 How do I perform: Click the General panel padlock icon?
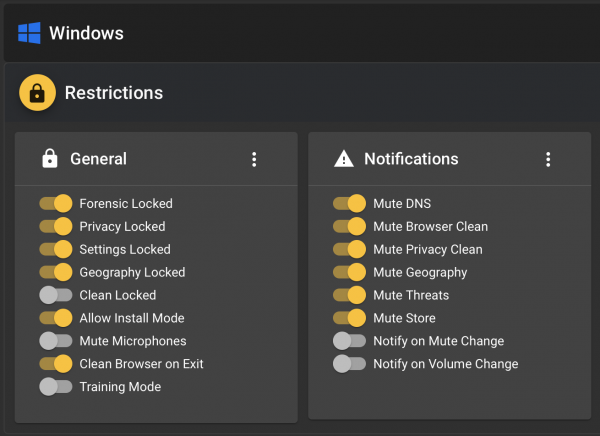[x=50, y=159]
